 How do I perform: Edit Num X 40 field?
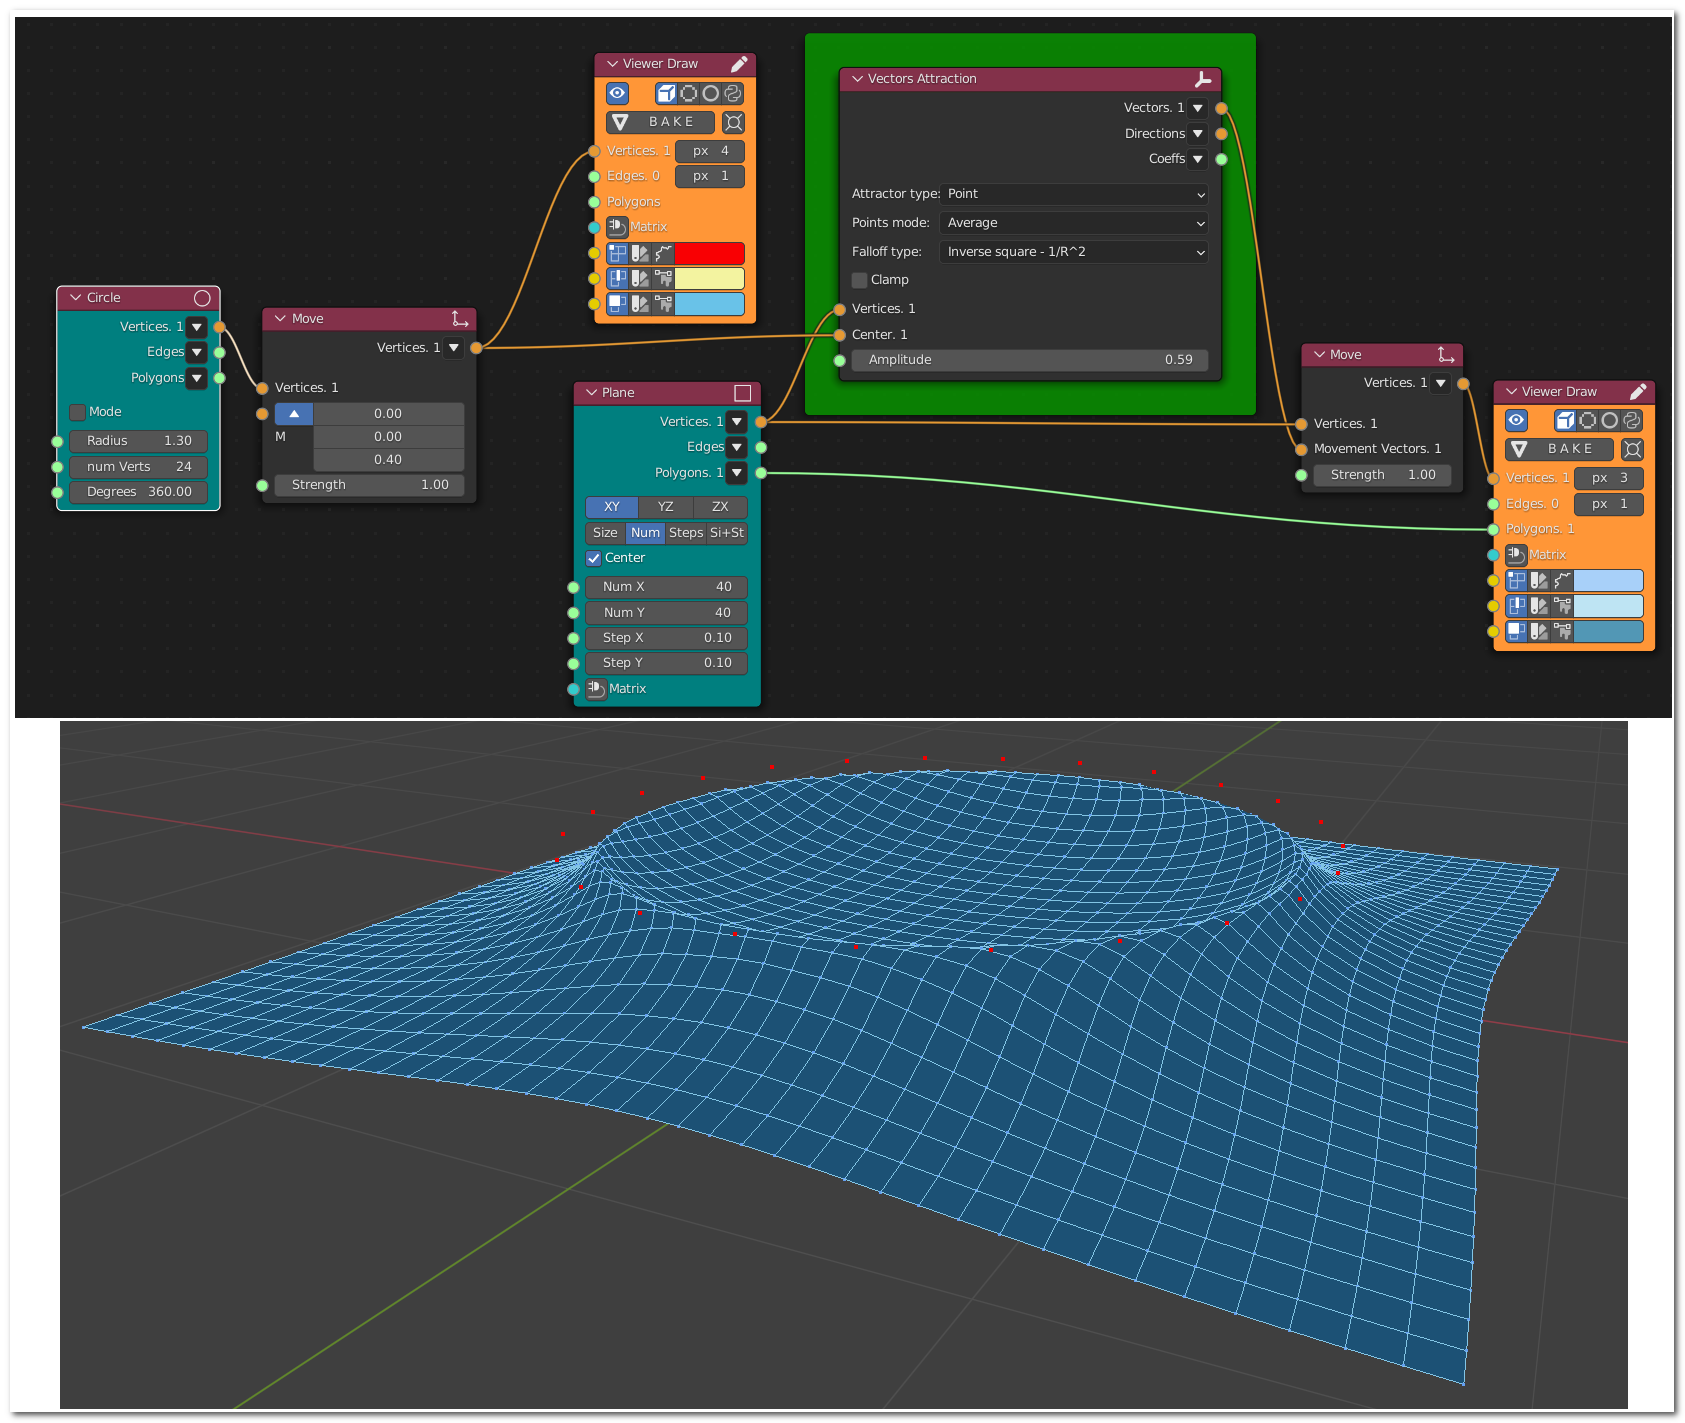tap(667, 587)
